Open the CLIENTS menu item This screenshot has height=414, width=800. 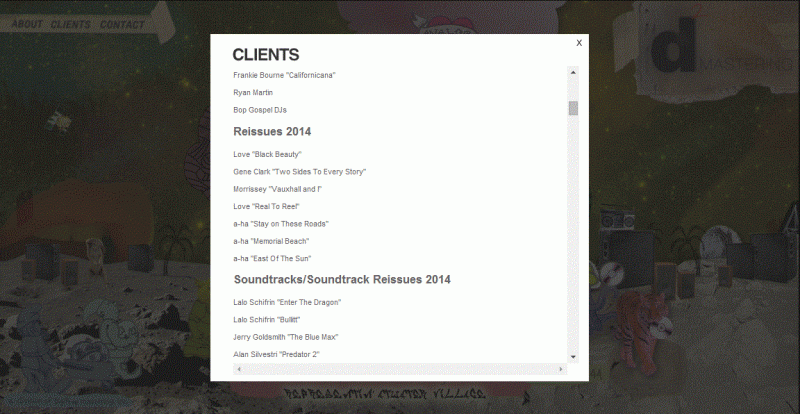point(71,25)
